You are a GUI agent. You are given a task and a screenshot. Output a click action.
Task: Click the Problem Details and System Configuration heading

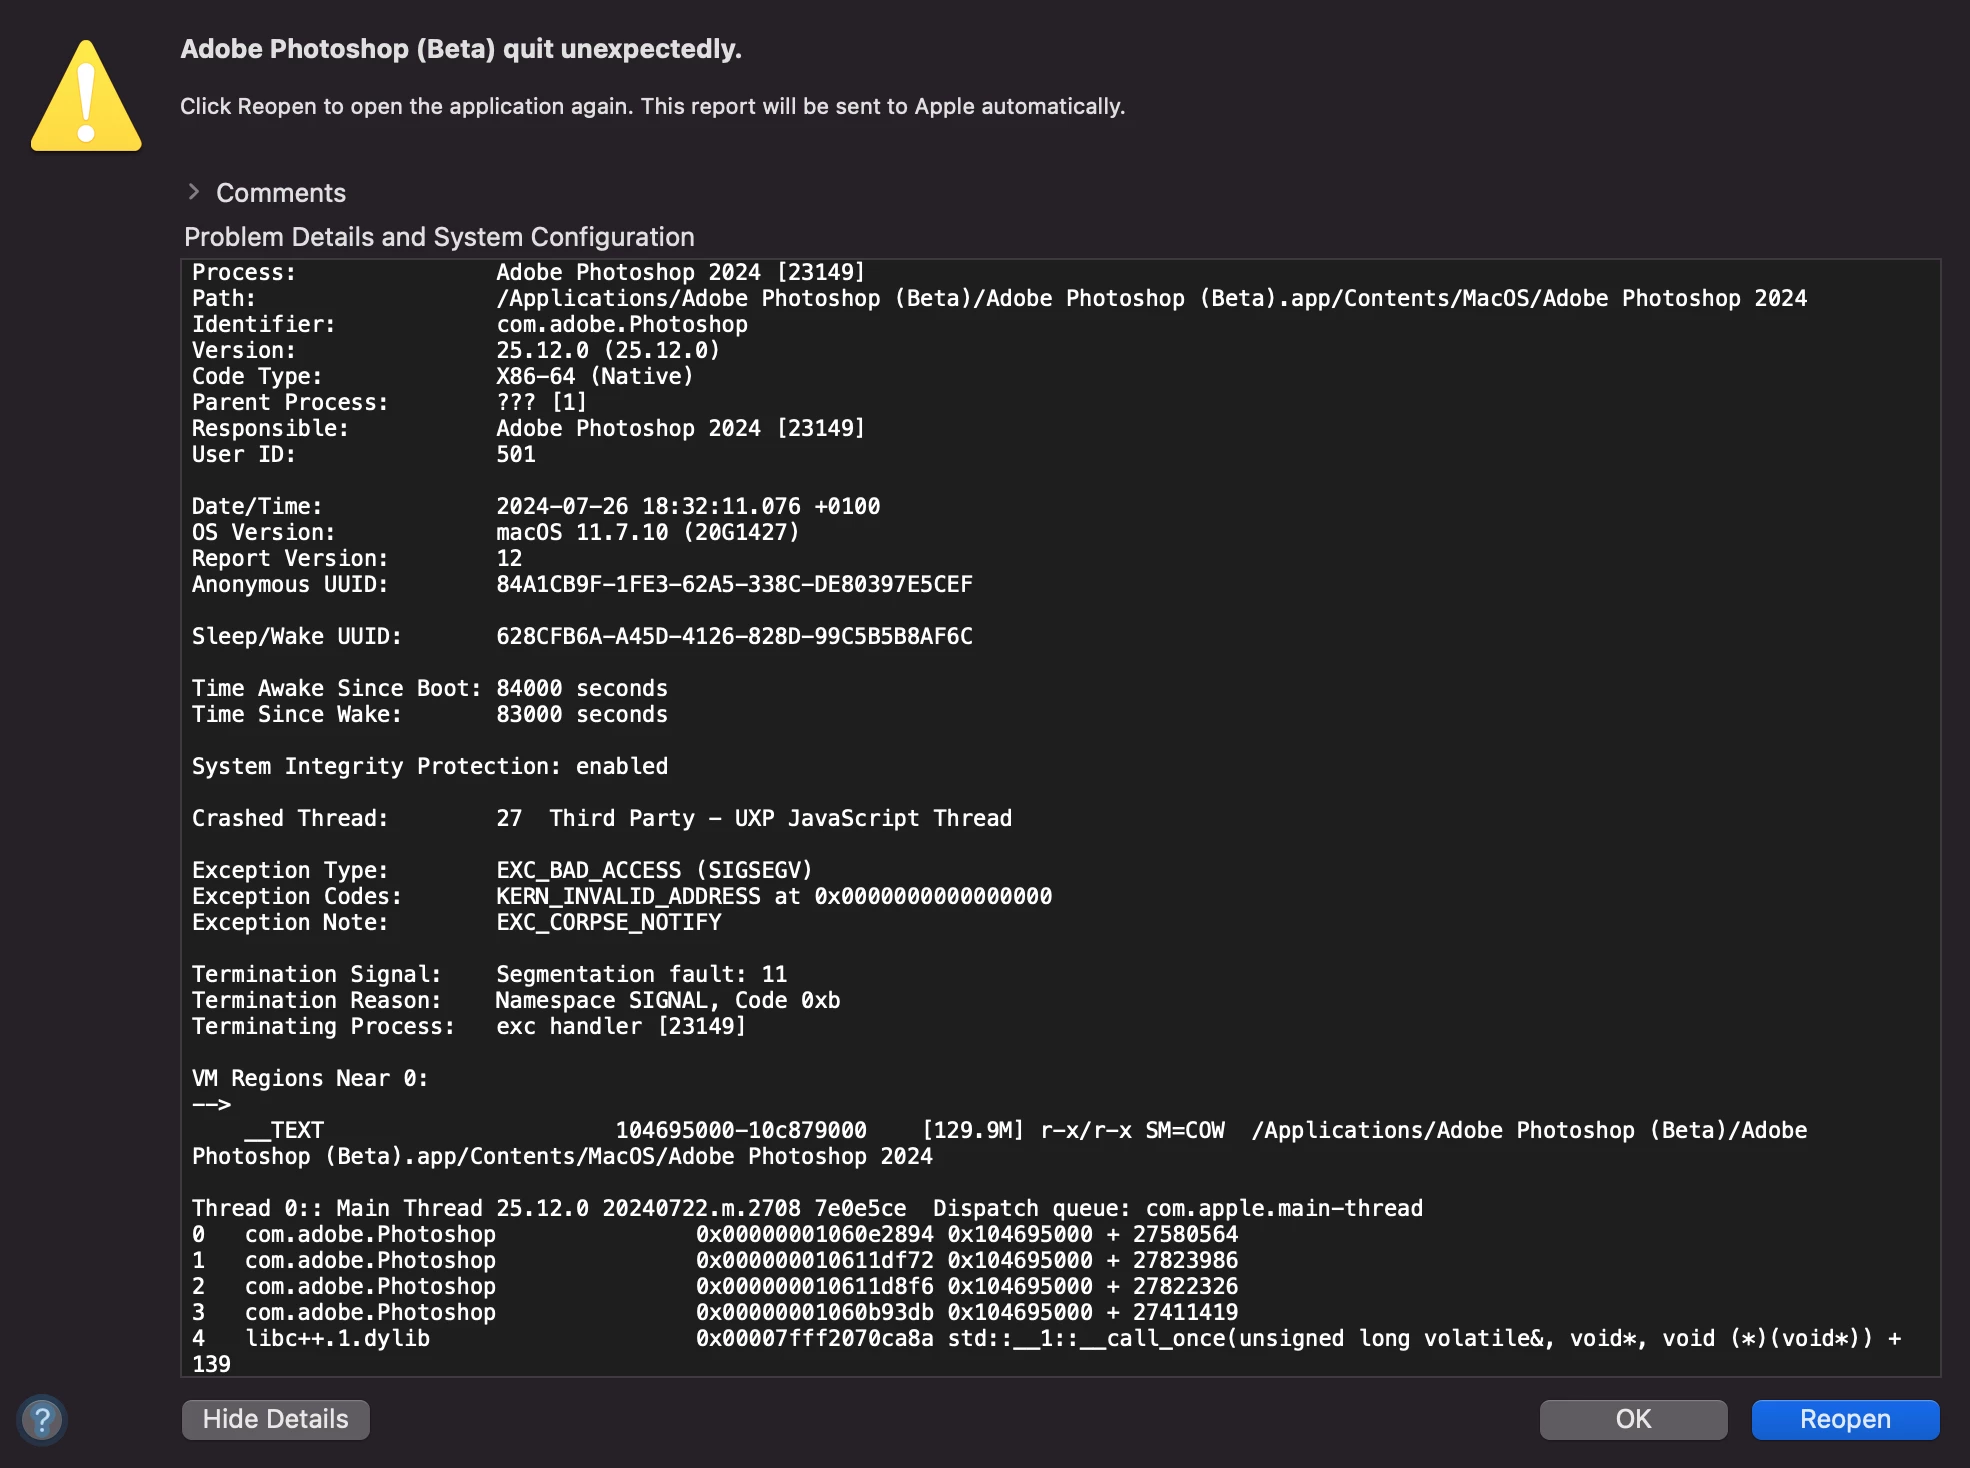(439, 237)
